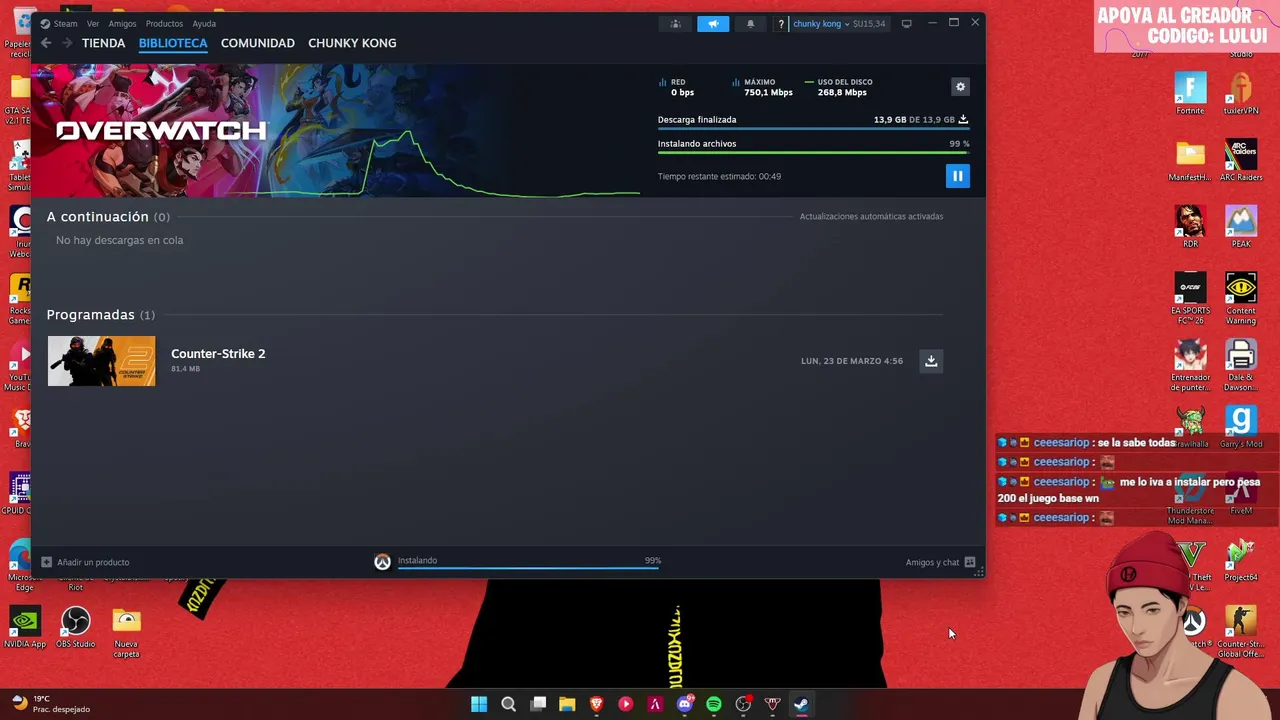Click Instalando archivos green progress bar
Viewport: 1280px width, 720px height.
(813, 153)
